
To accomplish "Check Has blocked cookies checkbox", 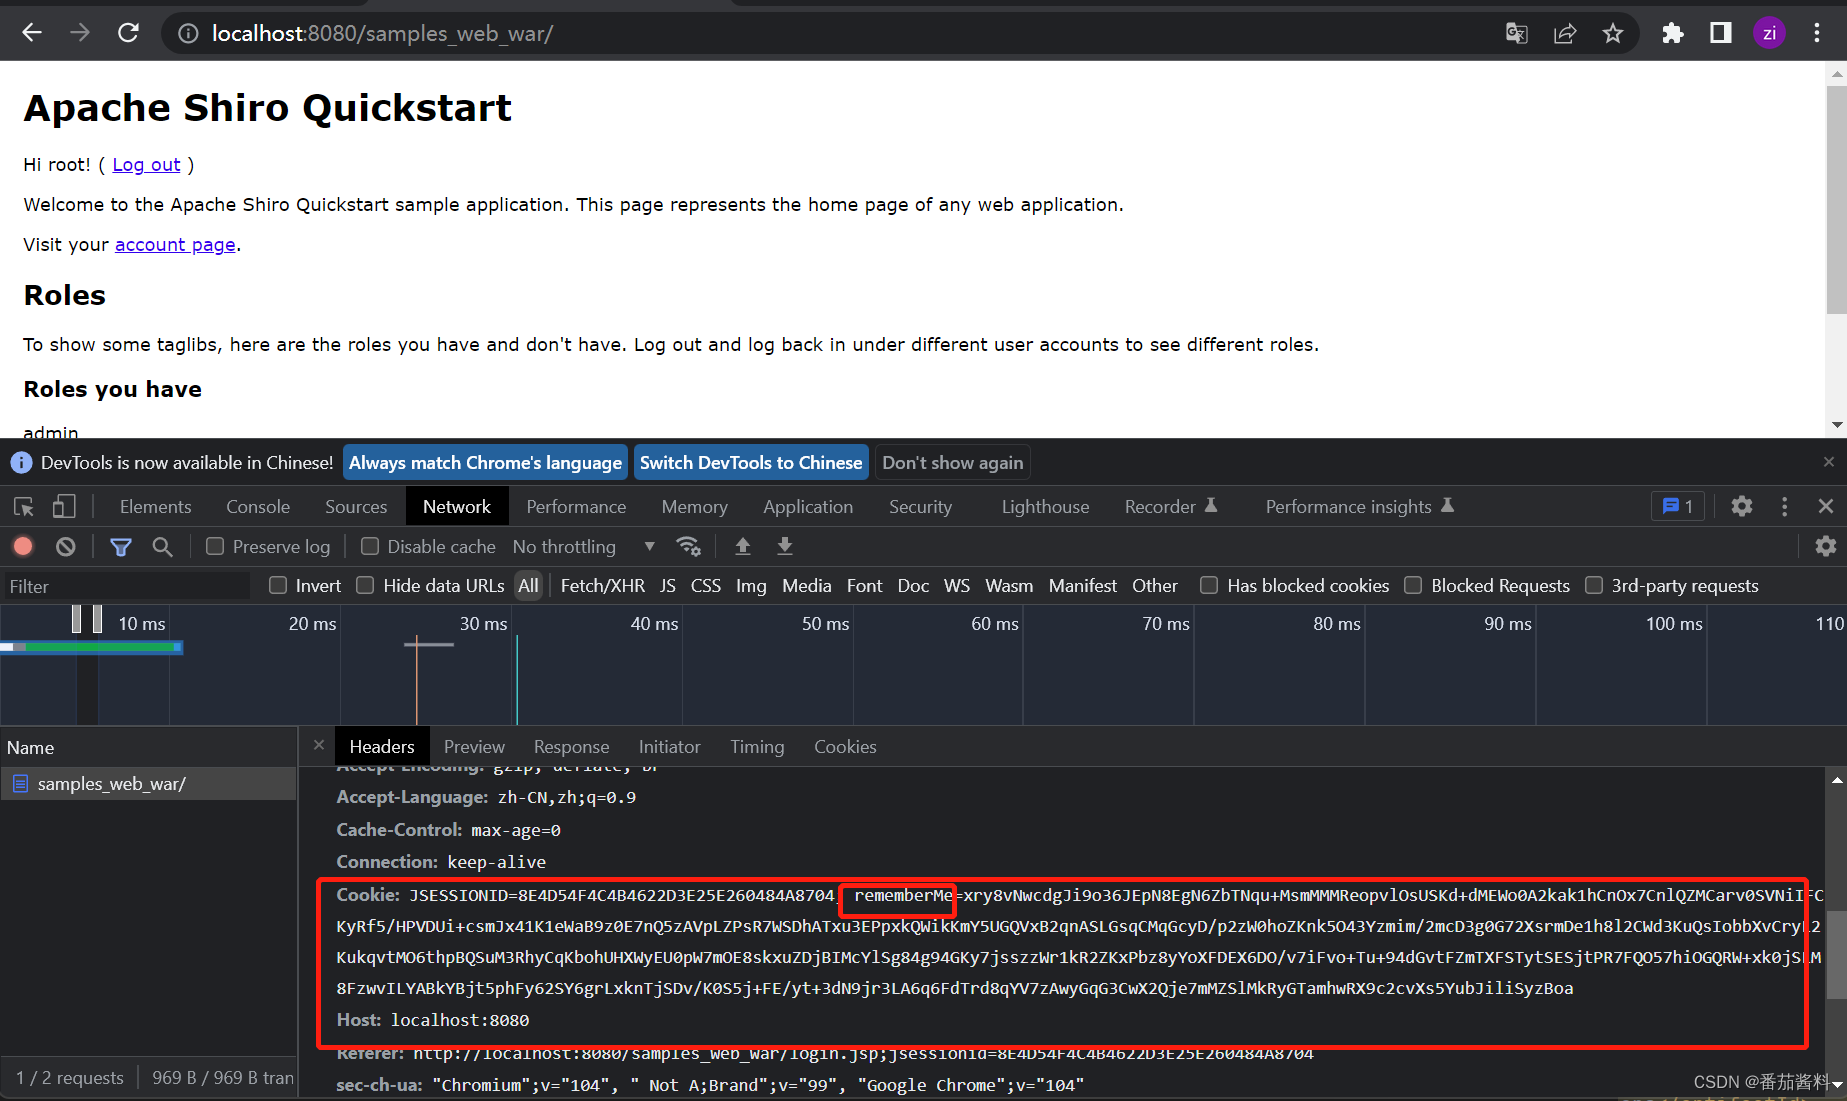I will (1209, 585).
